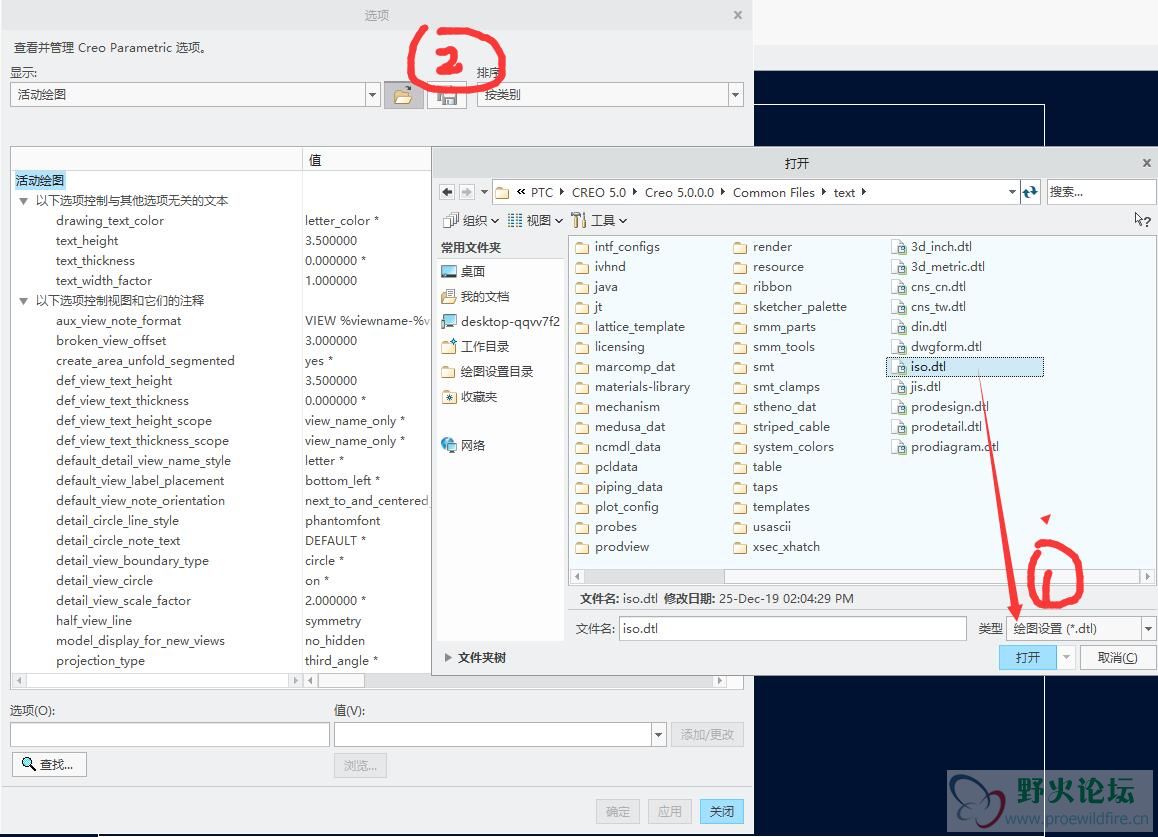1158x837 pixels.
Task: Click the PTC path breadcrumb
Action: [541, 192]
